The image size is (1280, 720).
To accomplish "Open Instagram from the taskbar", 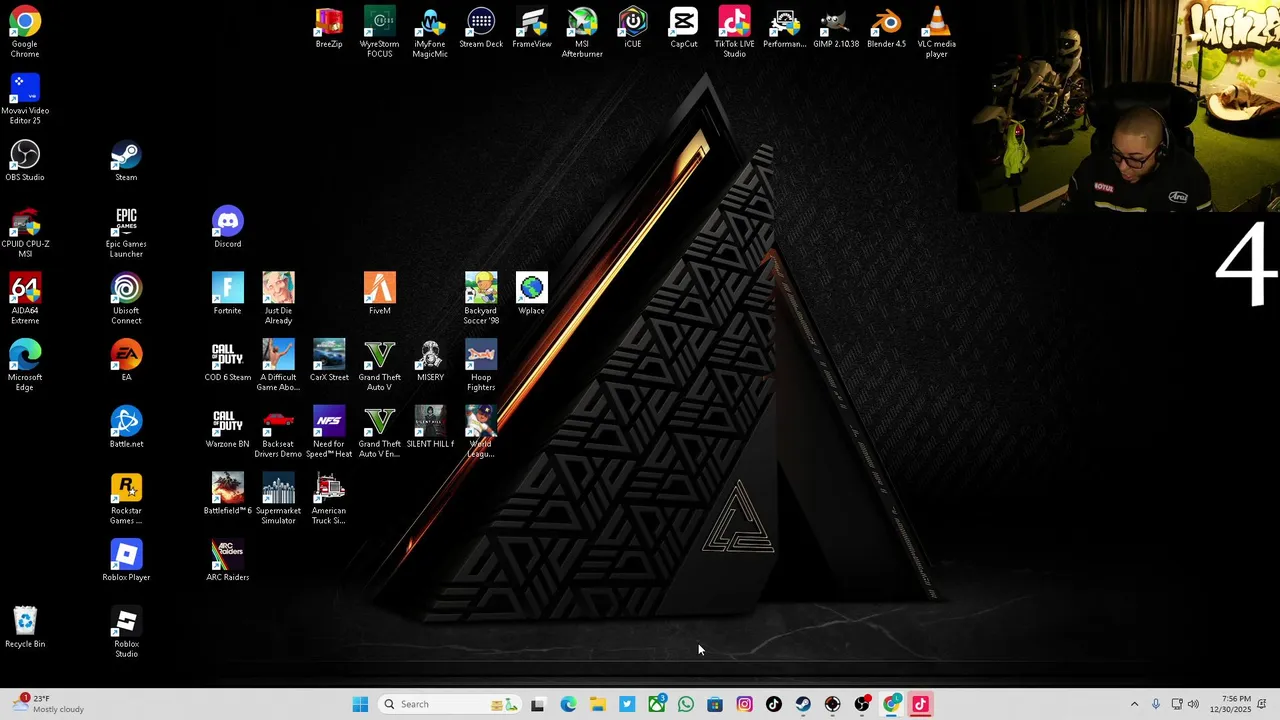I will coord(744,704).
